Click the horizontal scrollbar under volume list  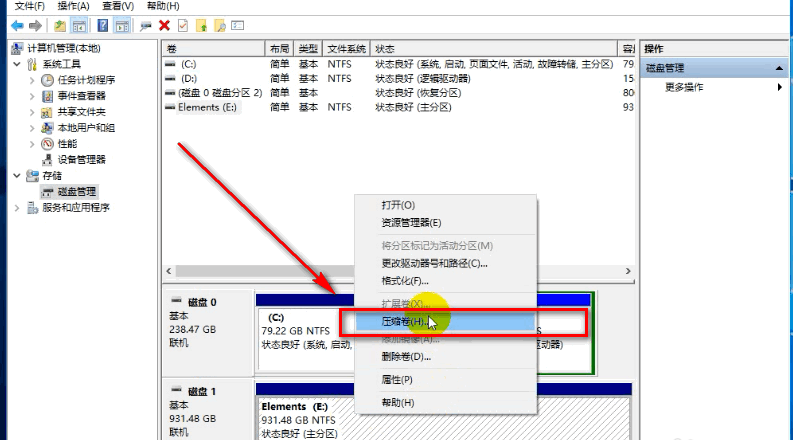pyautogui.click(x=400, y=271)
